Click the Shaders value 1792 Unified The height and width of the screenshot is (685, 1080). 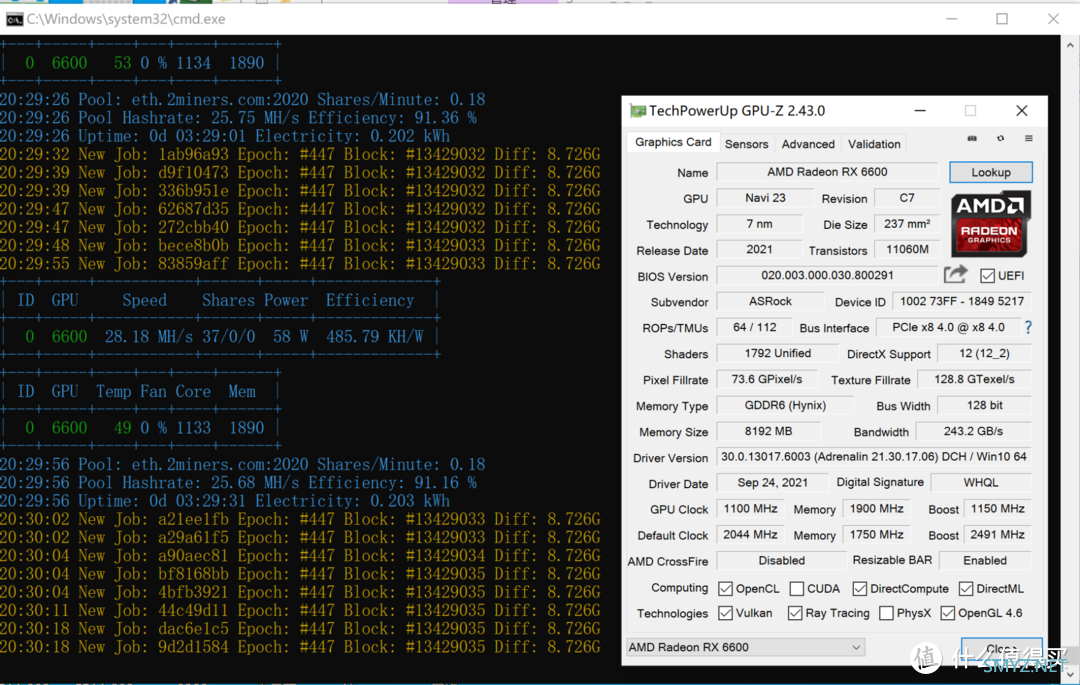pos(778,354)
